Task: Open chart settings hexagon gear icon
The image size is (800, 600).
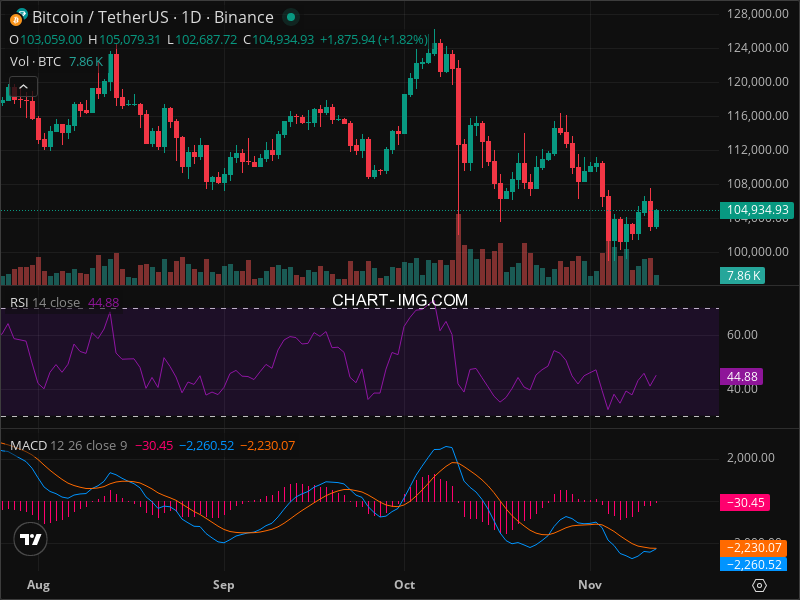Action: tap(759, 585)
